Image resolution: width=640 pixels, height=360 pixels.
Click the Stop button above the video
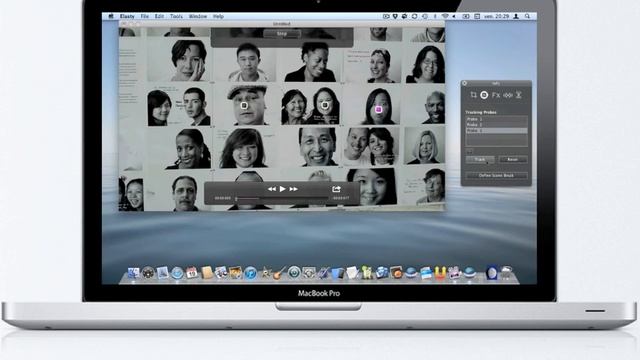tap(282, 34)
